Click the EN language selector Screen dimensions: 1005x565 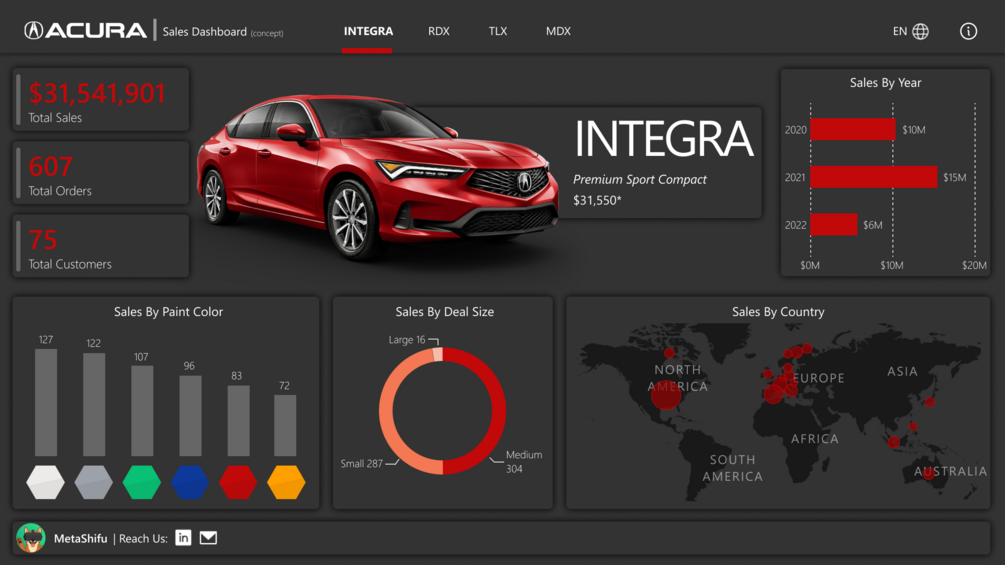(x=900, y=31)
